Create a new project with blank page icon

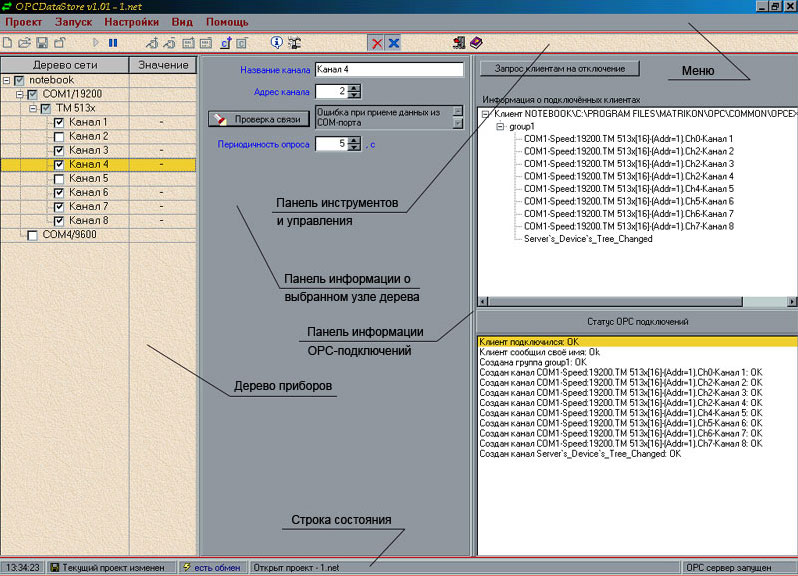pyautogui.click(x=8, y=43)
